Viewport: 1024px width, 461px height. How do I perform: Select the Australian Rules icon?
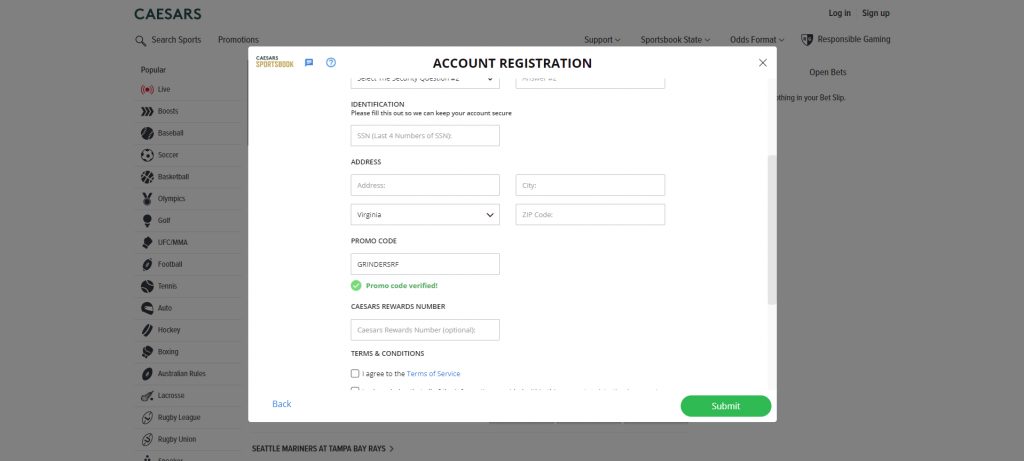(147, 374)
